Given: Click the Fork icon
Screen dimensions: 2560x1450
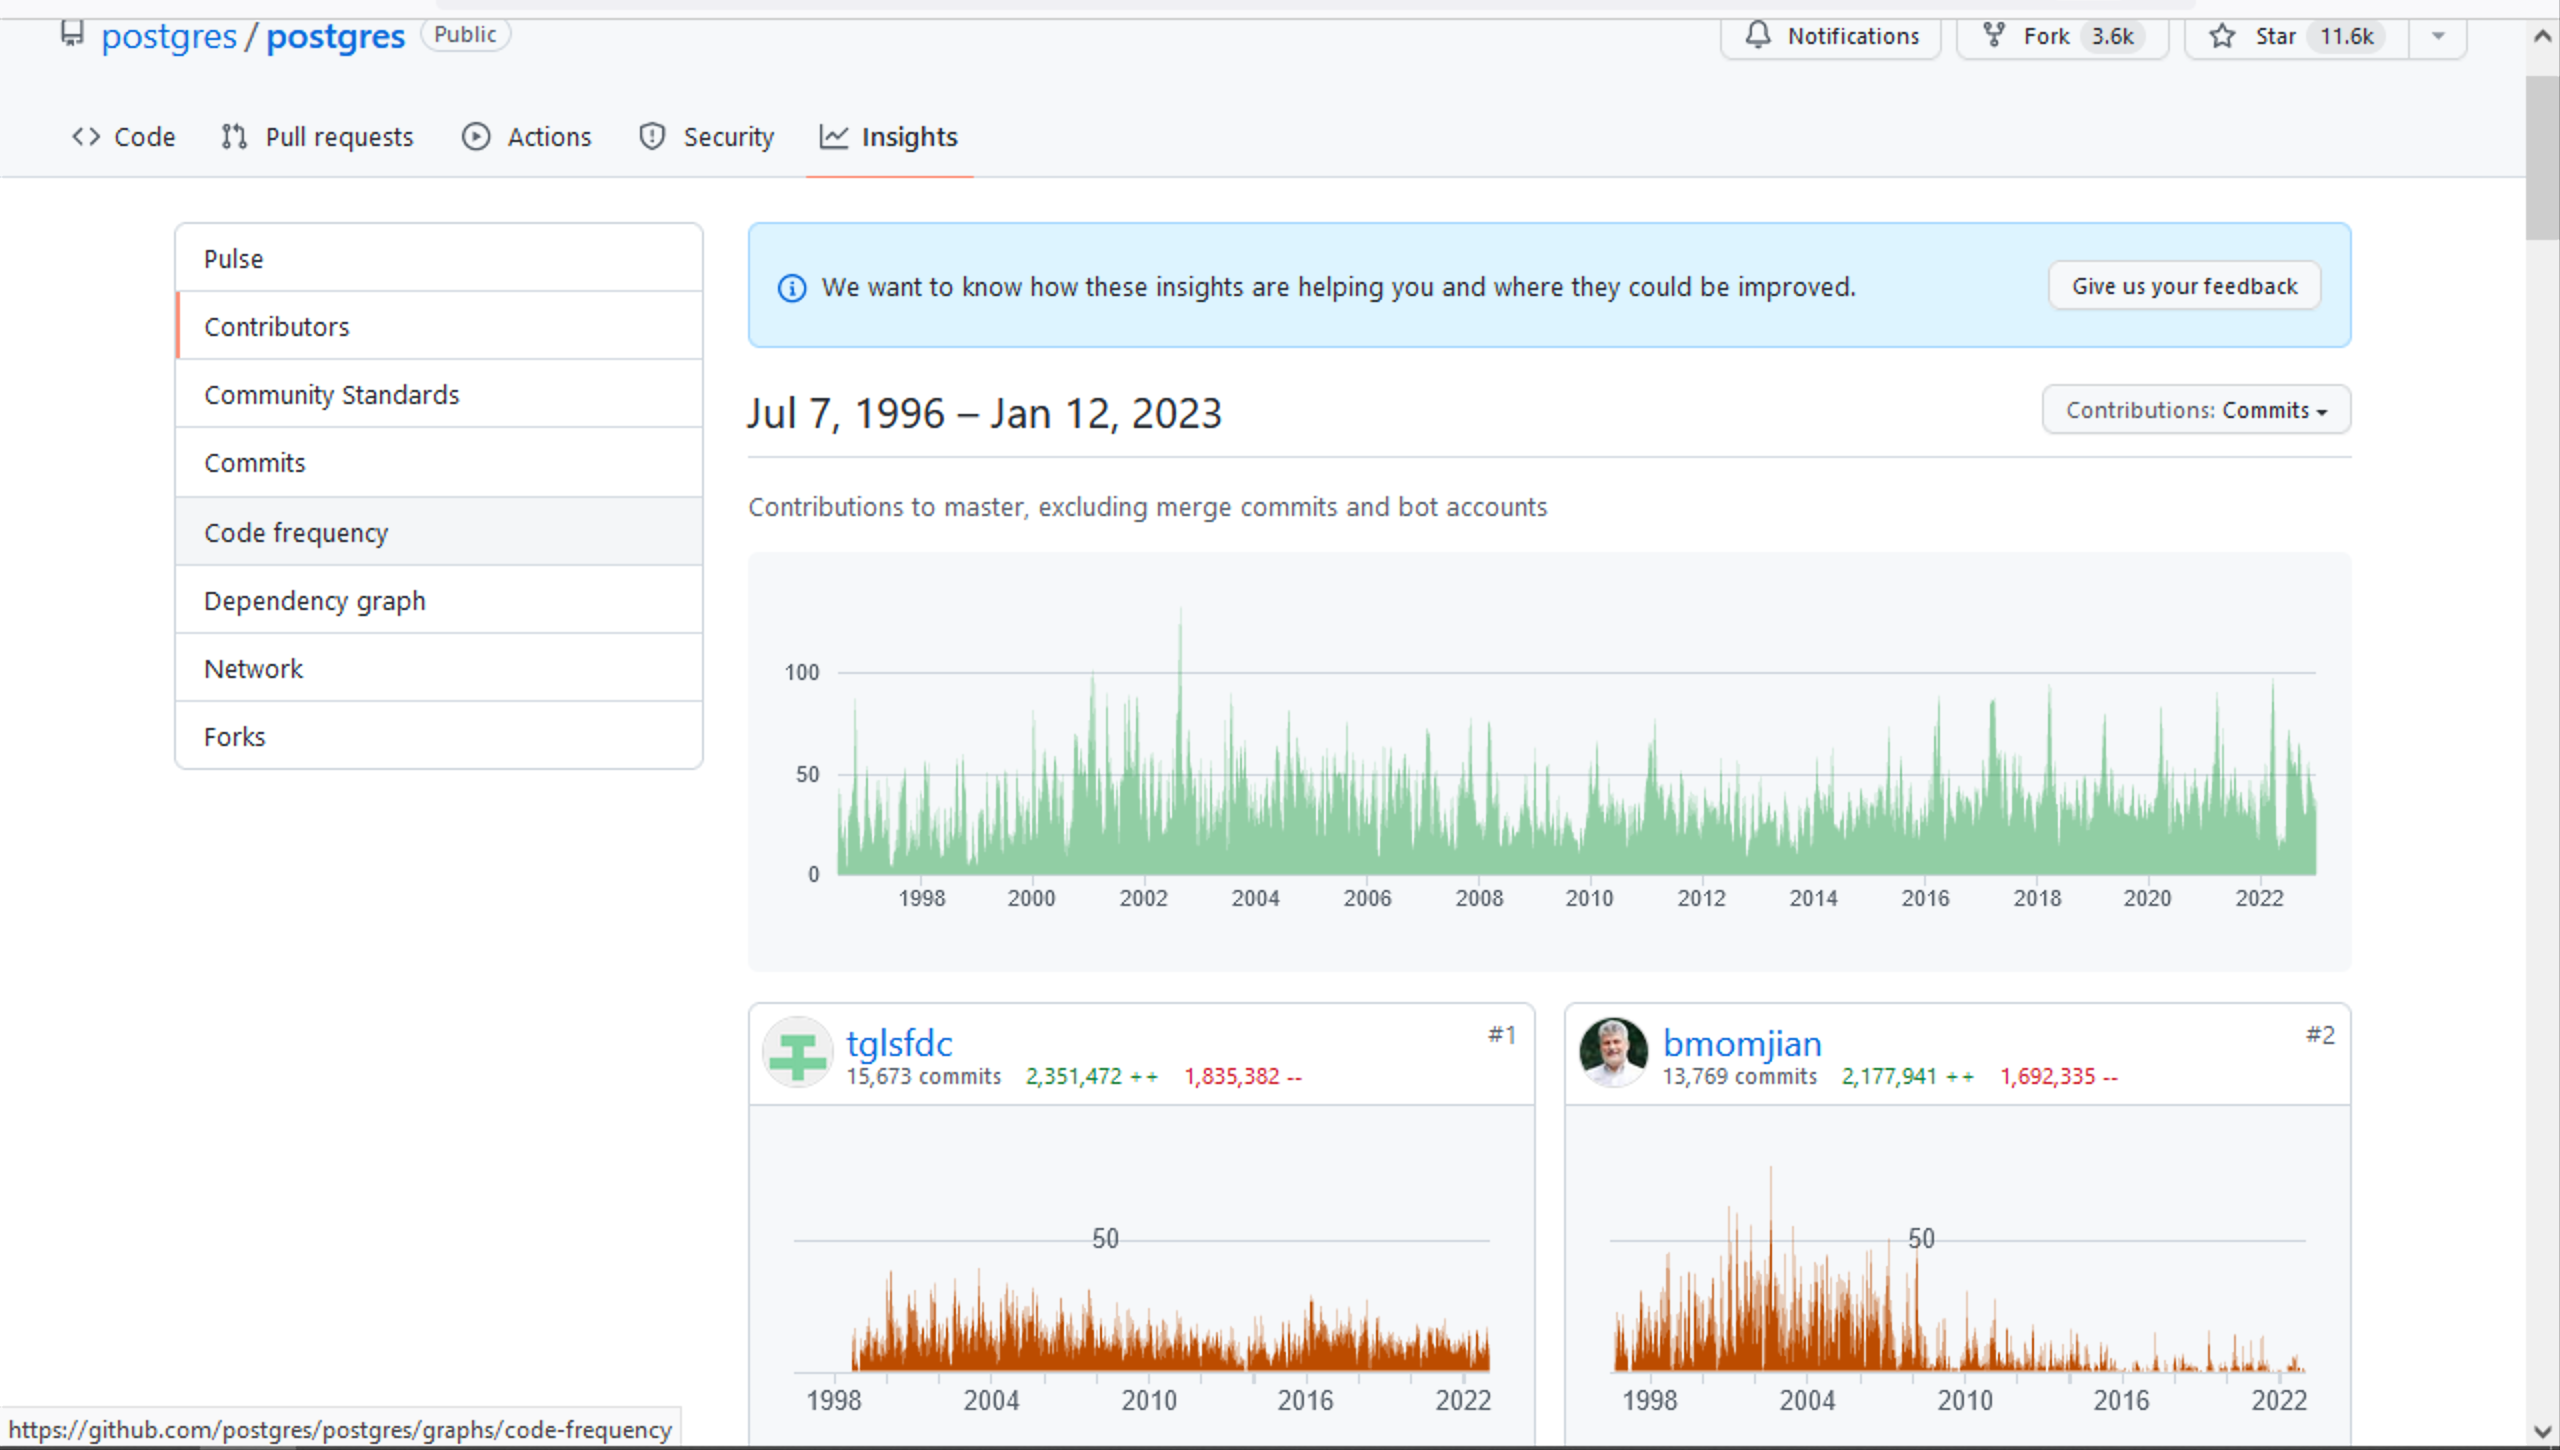Looking at the screenshot, I should click(1993, 35).
